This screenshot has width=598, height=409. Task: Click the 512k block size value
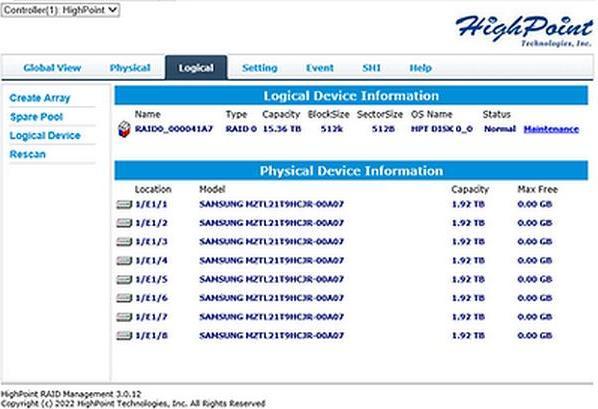click(x=331, y=129)
